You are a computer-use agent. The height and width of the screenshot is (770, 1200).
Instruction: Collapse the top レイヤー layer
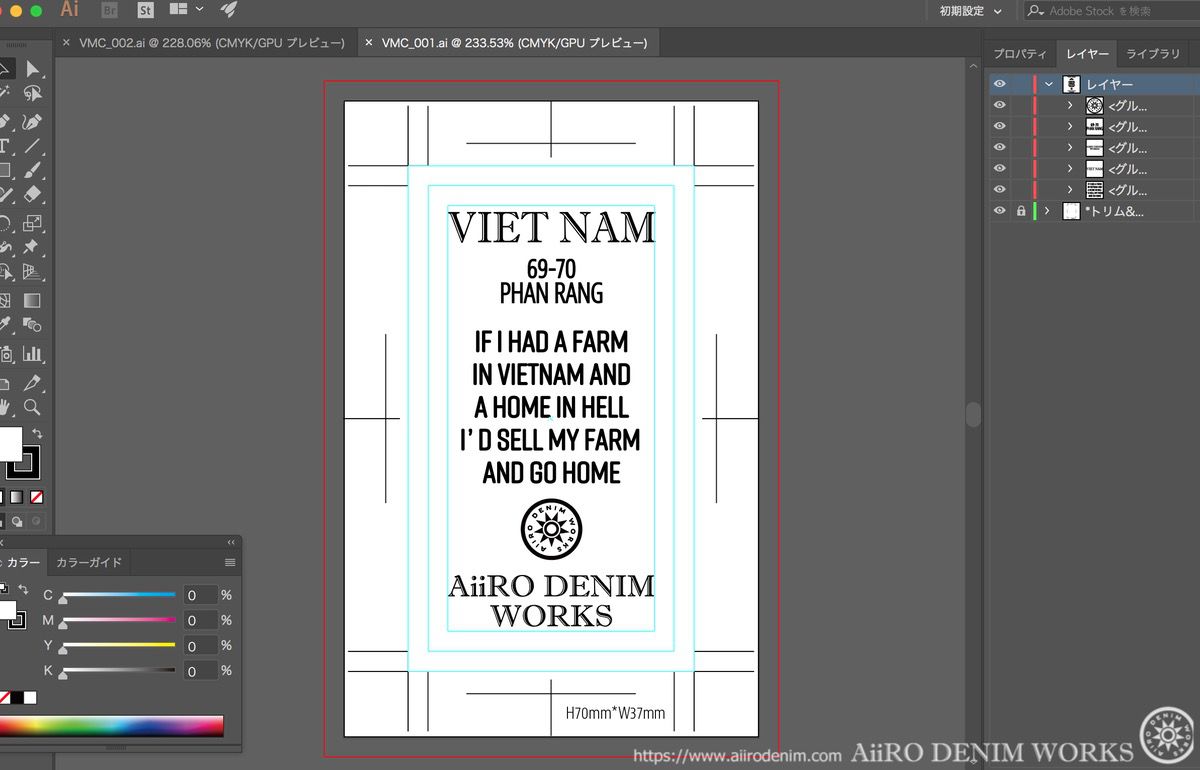point(1049,85)
